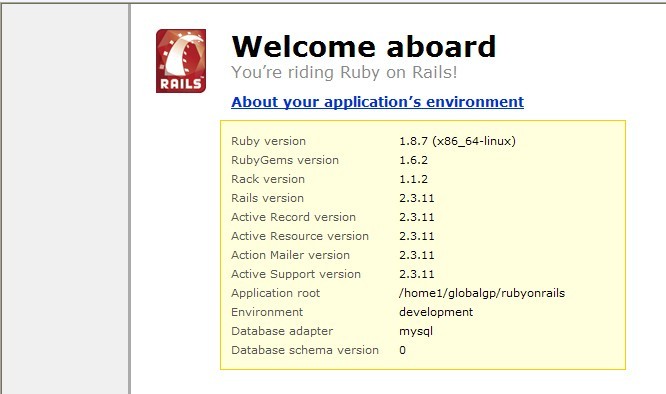Select the 'mysql' adapter value
666x394 pixels.
click(416, 332)
